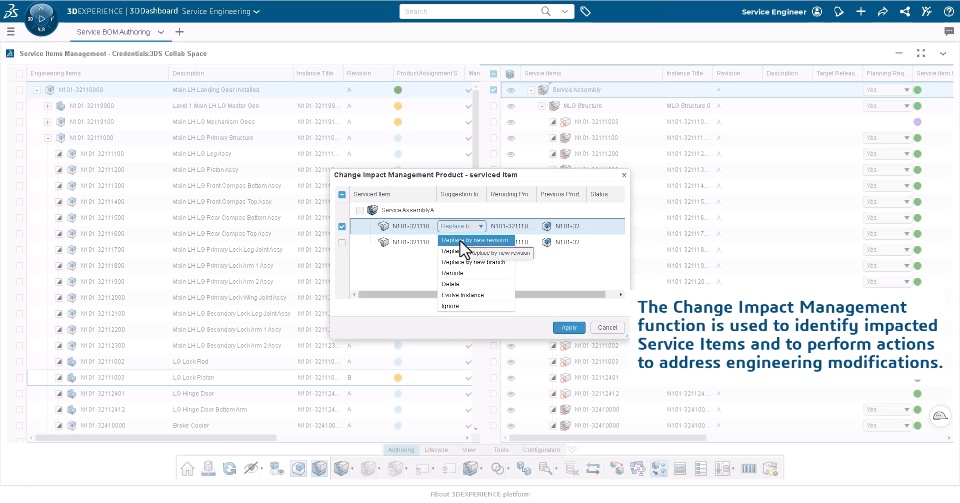Click the search magnifier icon

(x=546, y=11)
